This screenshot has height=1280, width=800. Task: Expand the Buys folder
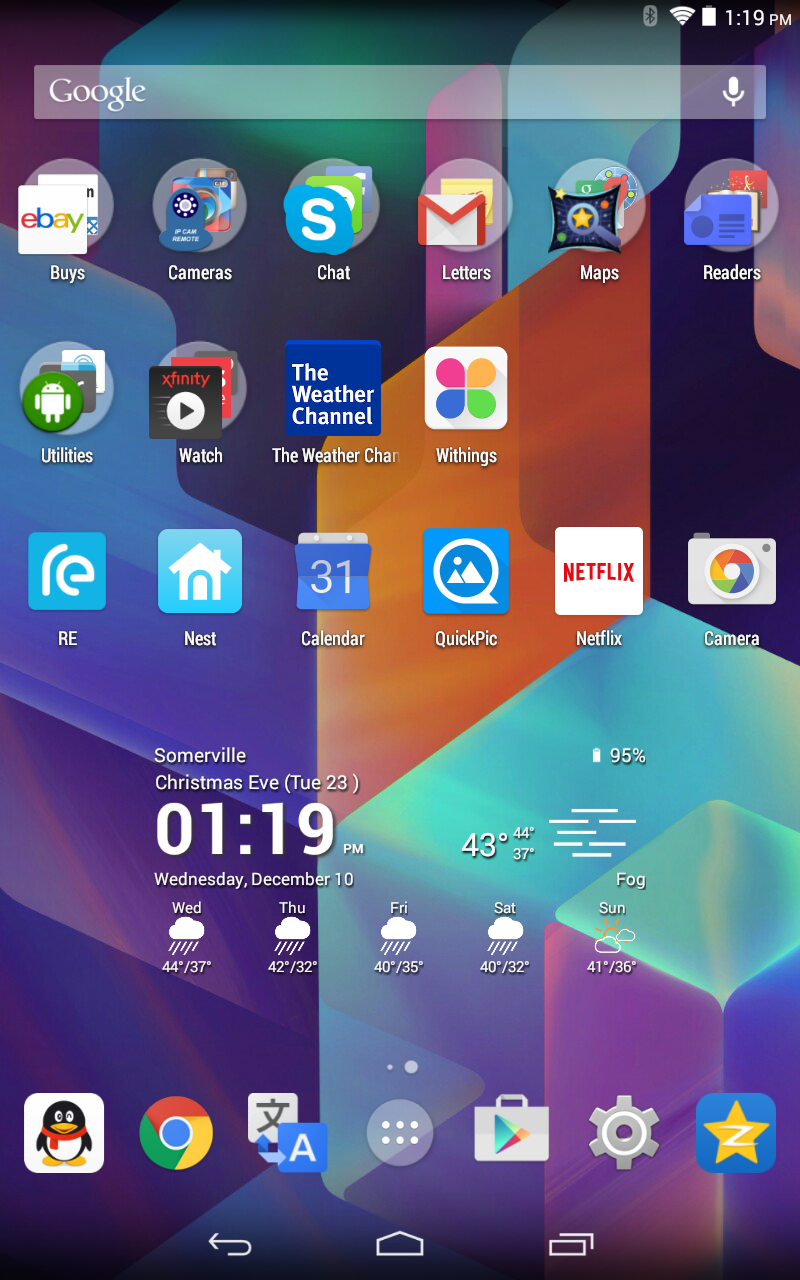click(x=67, y=206)
